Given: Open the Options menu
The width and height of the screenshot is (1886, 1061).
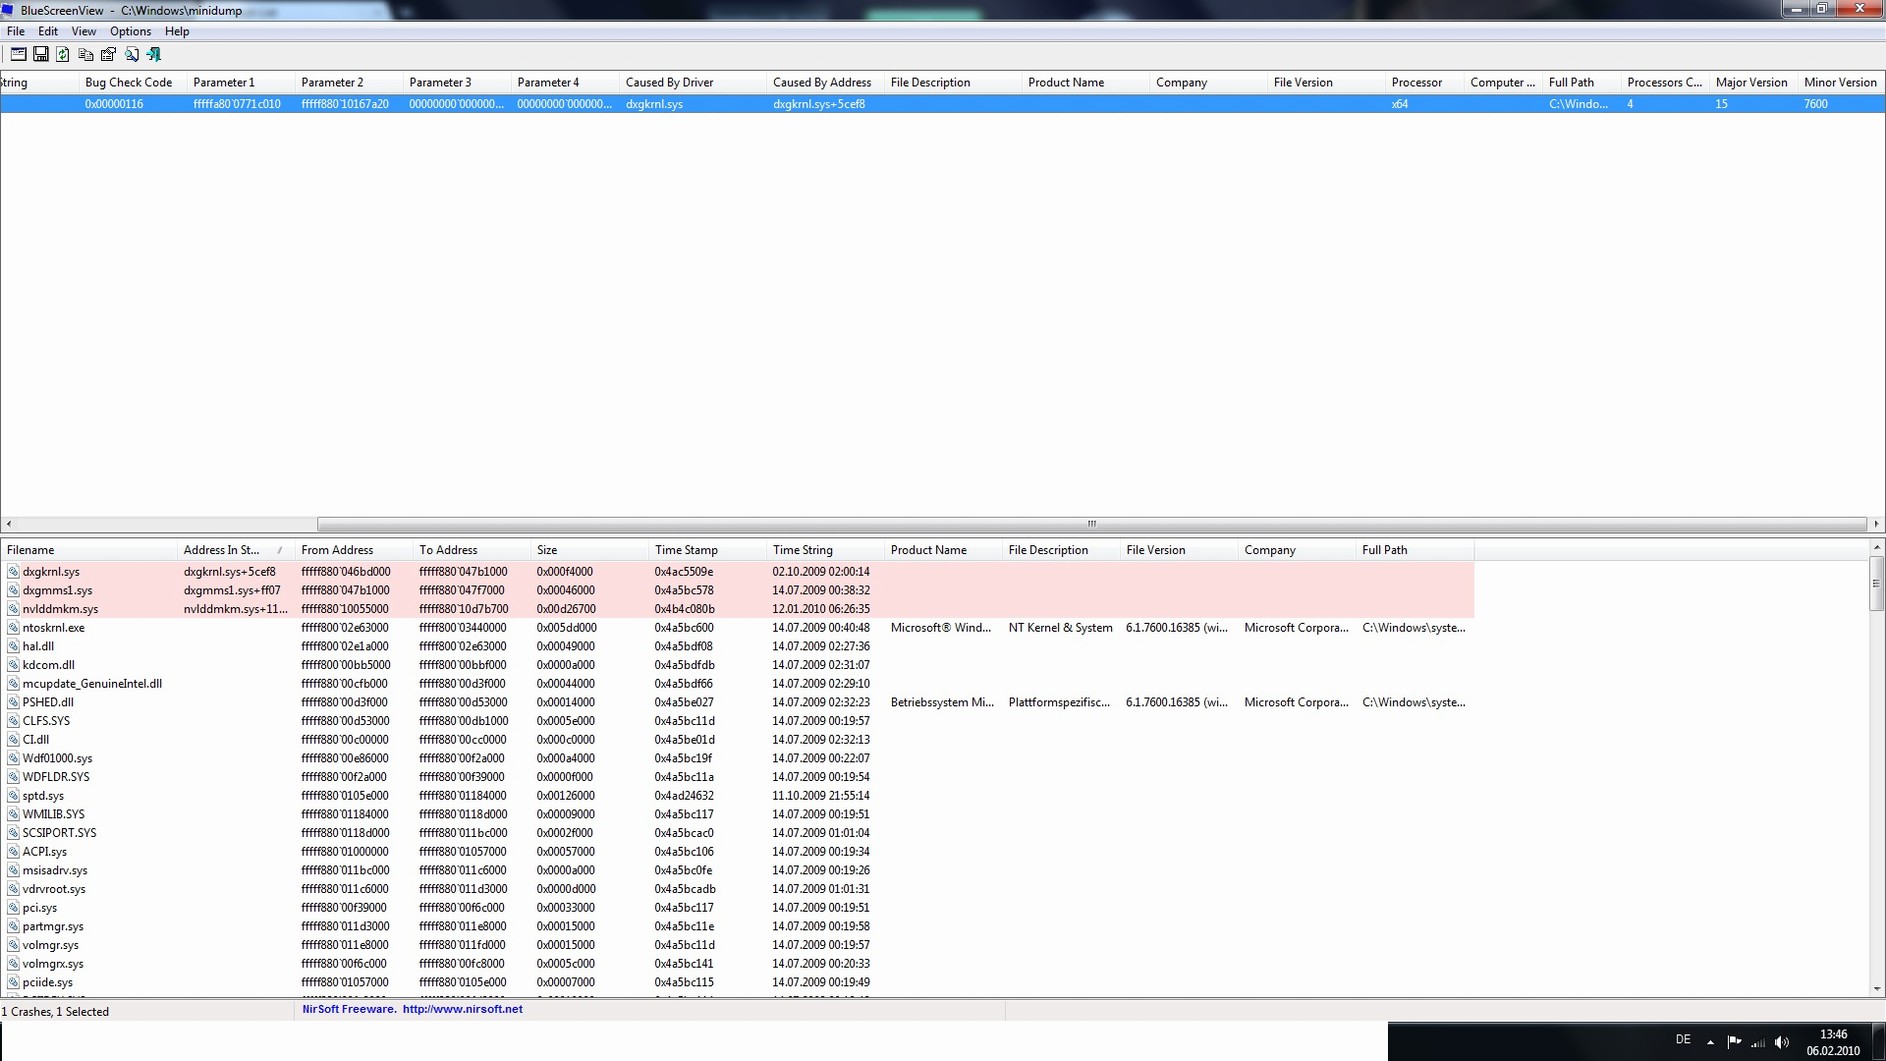Looking at the screenshot, I should (x=130, y=31).
